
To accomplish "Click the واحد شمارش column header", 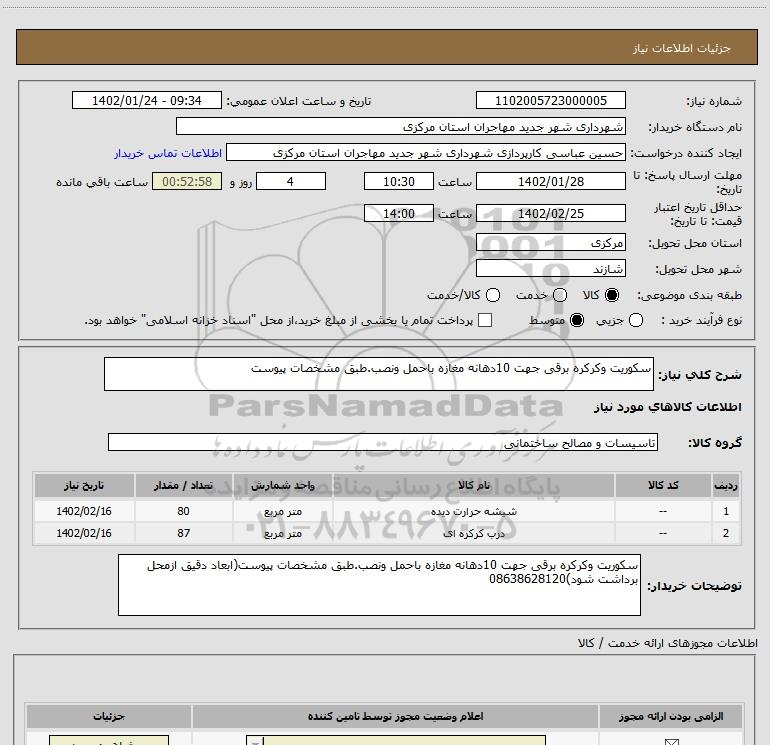I will tap(282, 485).
